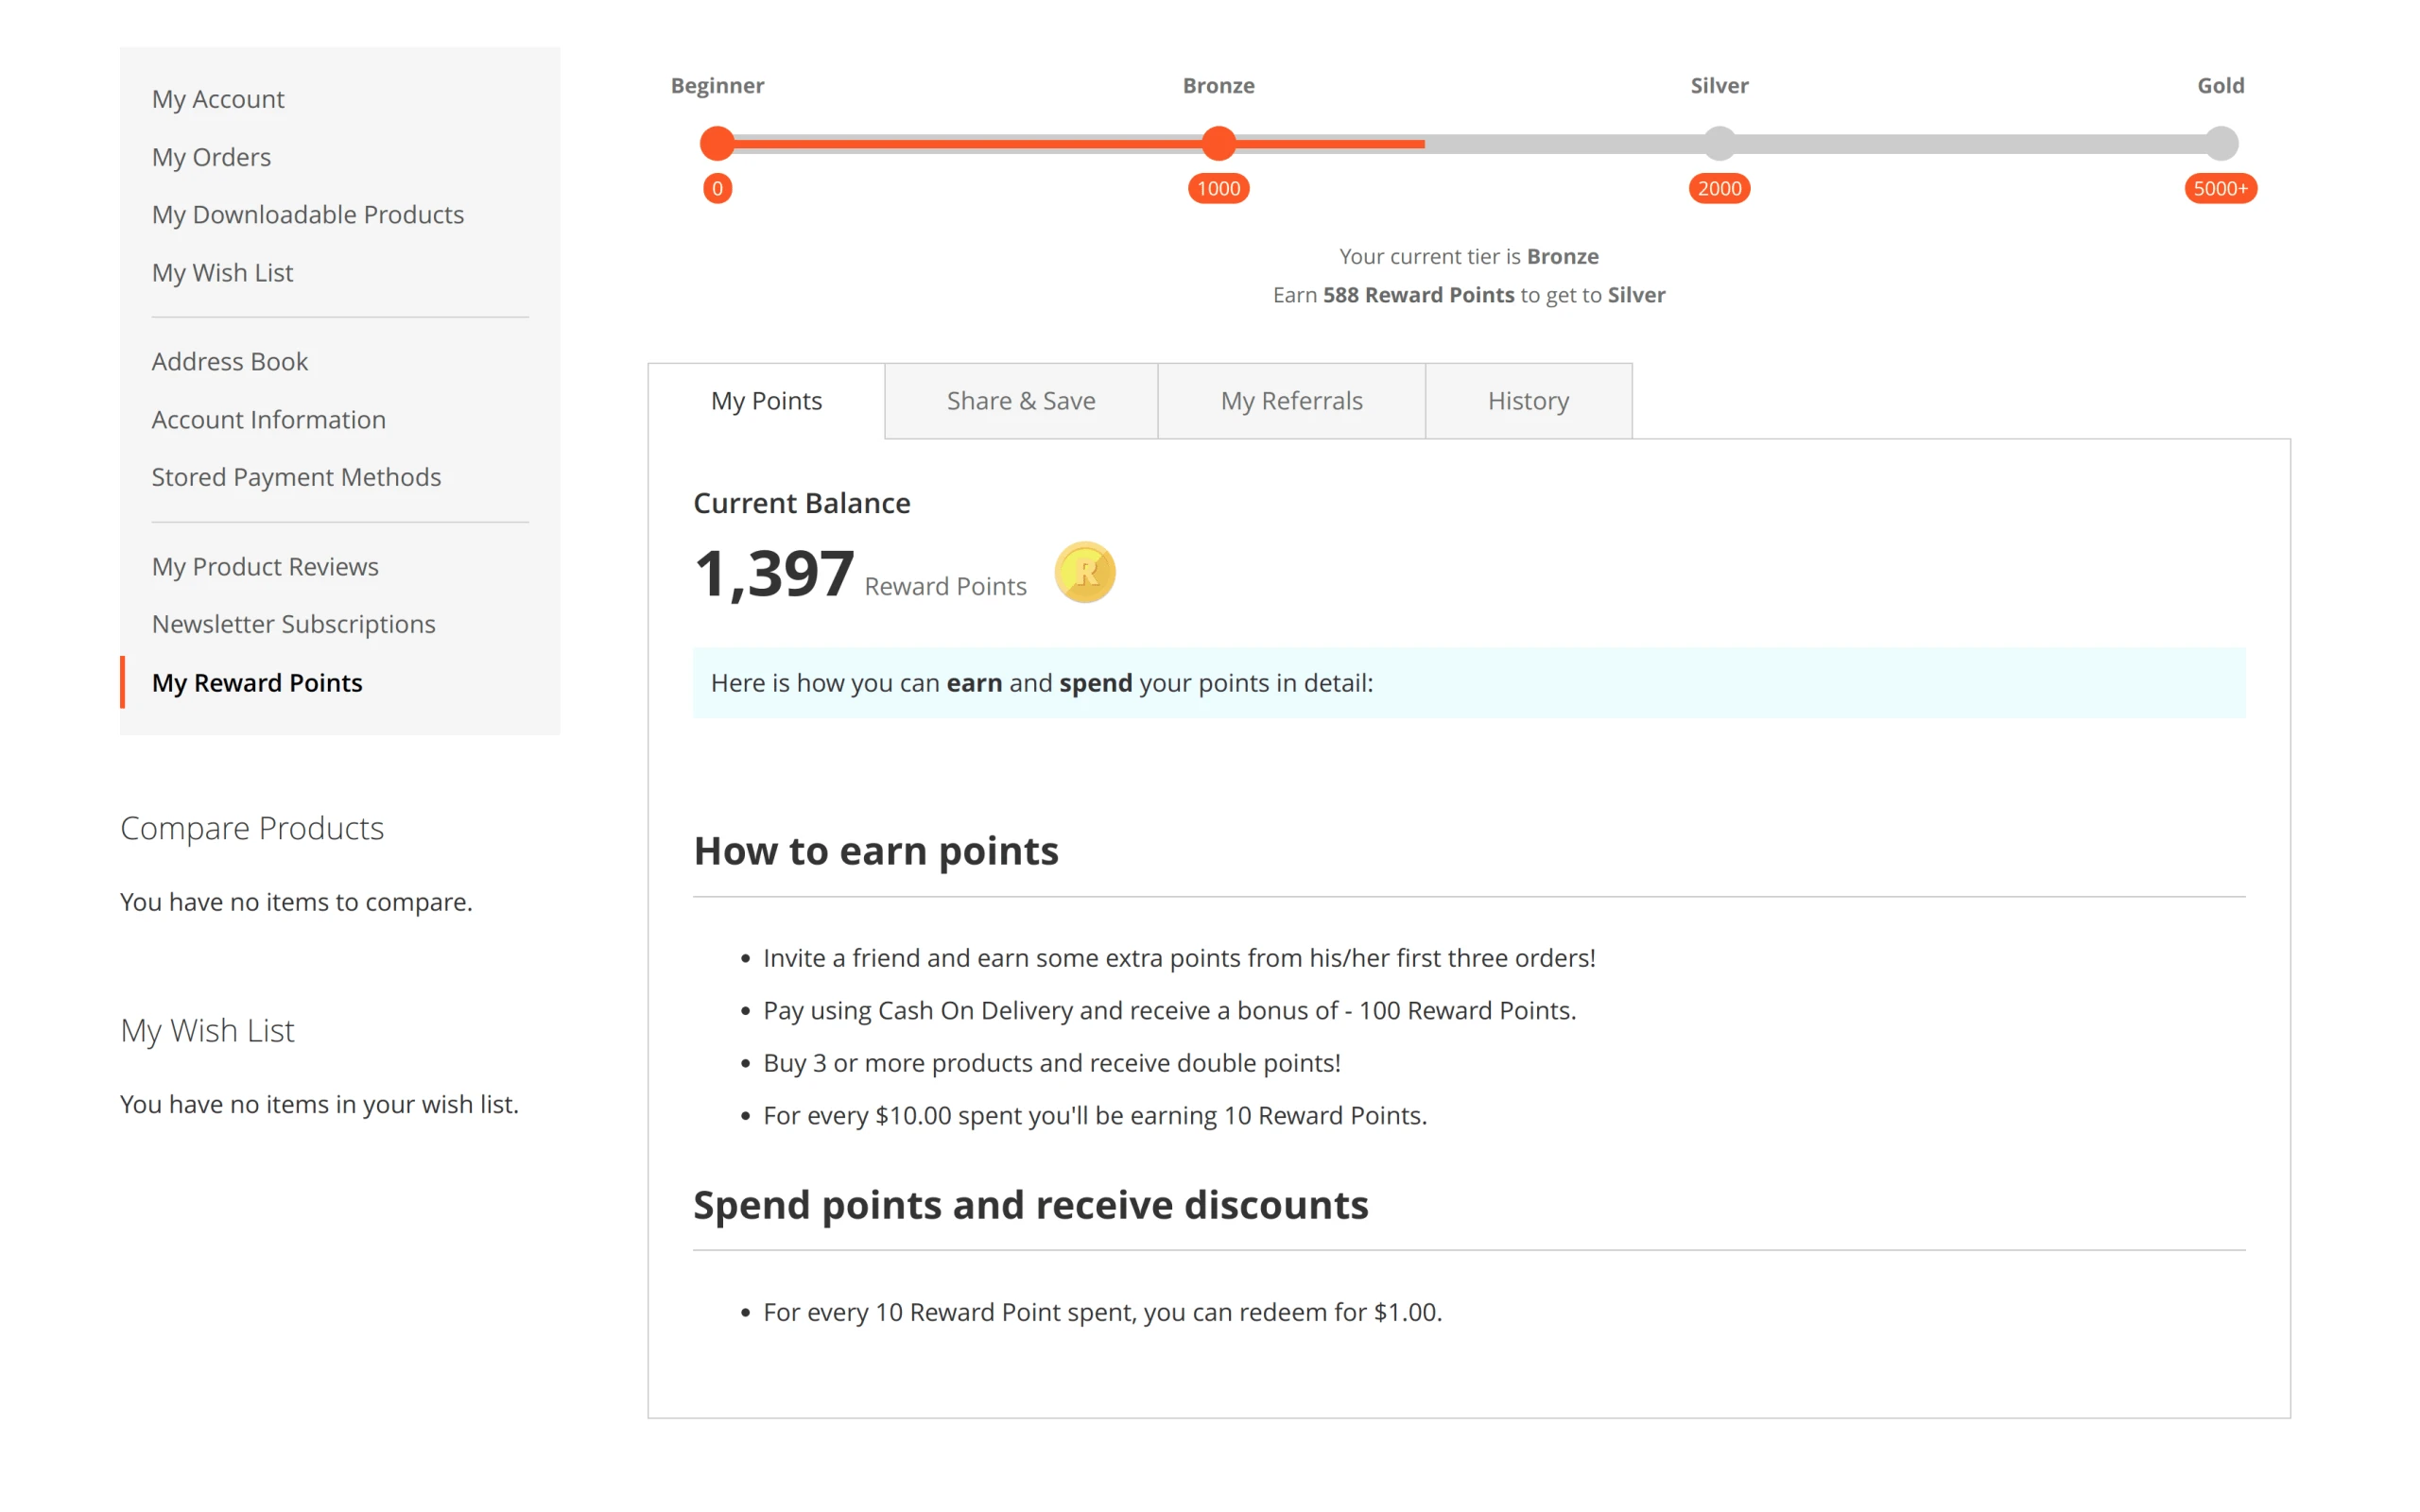Click the Silver tier marker dot
Screen dimensions: 2420x1512
click(1719, 143)
